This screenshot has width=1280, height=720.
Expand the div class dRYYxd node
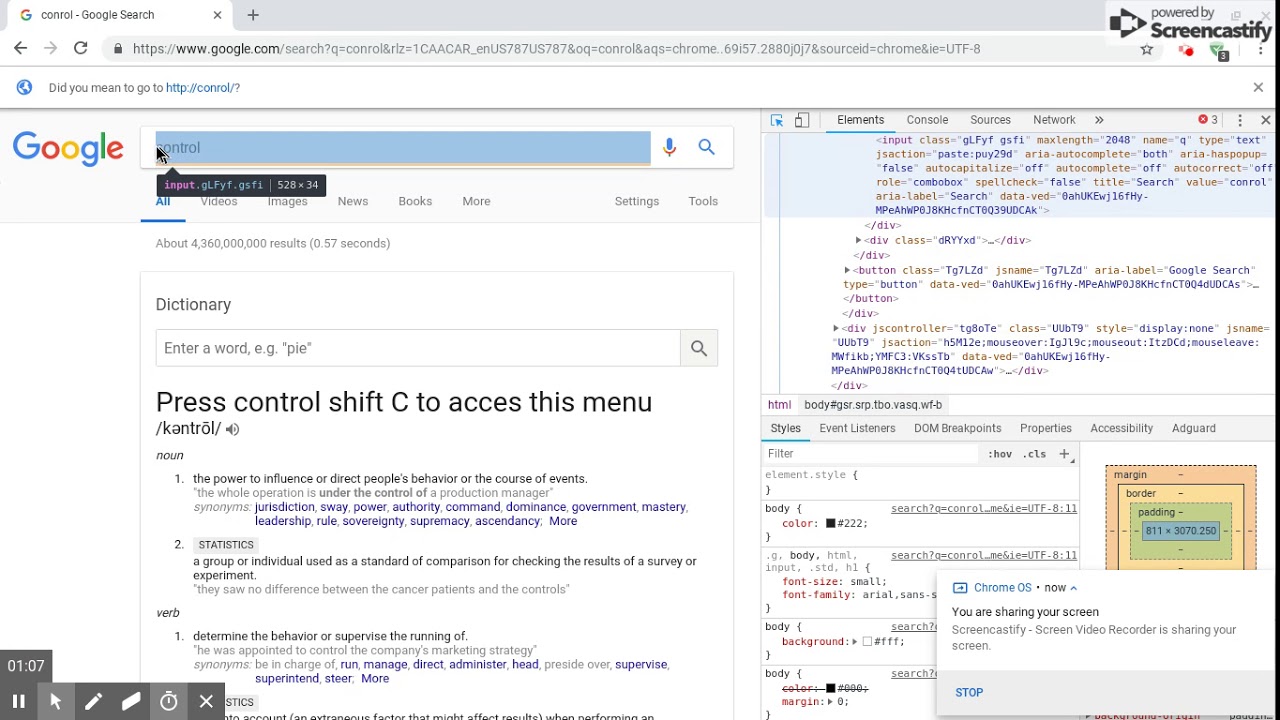858,241
